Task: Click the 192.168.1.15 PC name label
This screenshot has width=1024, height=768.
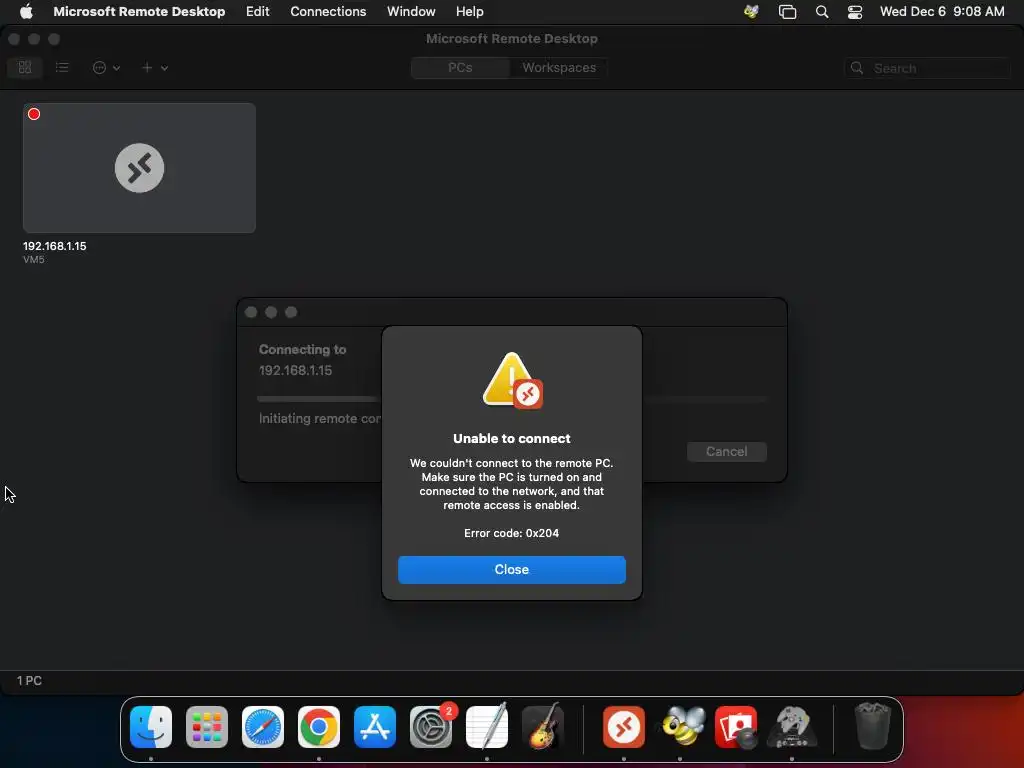Action: coord(54,246)
